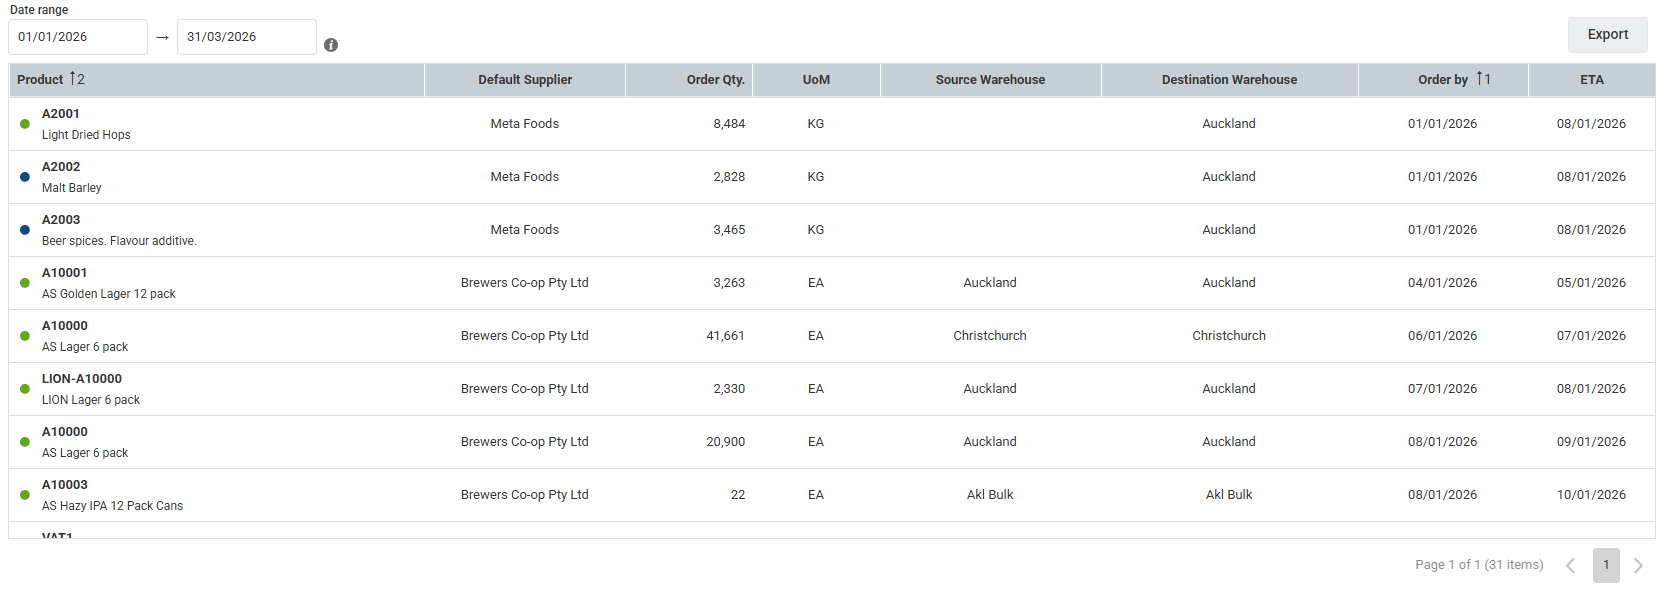
Task: Click the start date field 01/01/2026
Action: point(78,37)
